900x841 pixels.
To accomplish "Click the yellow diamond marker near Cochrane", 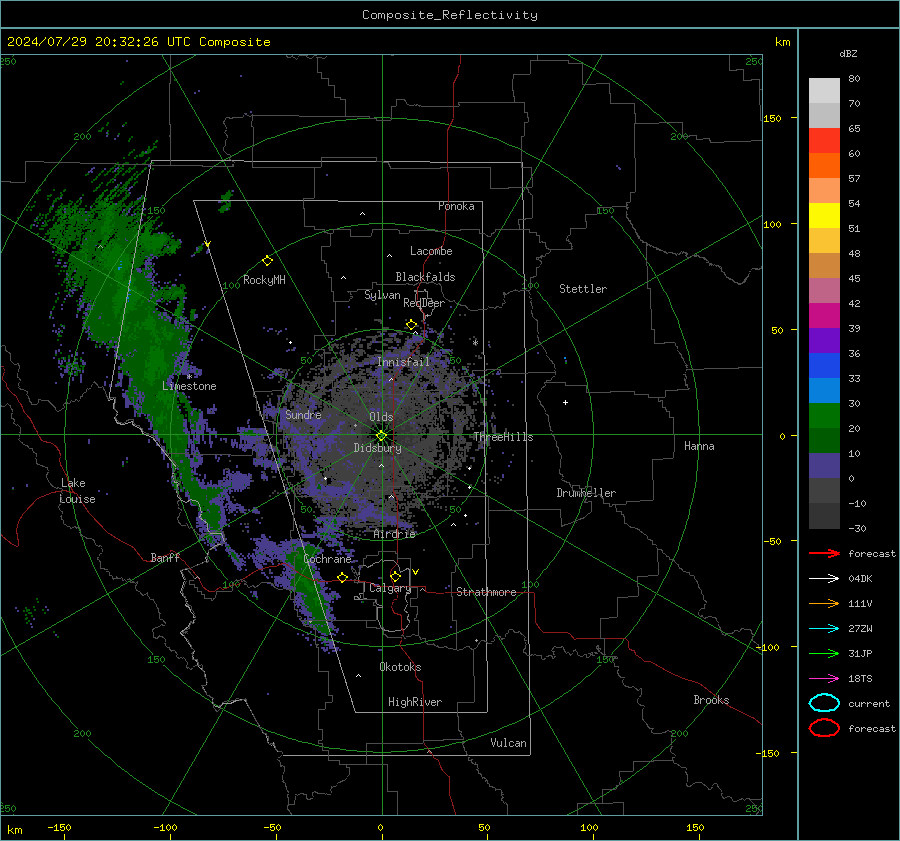I will (x=343, y=577).
